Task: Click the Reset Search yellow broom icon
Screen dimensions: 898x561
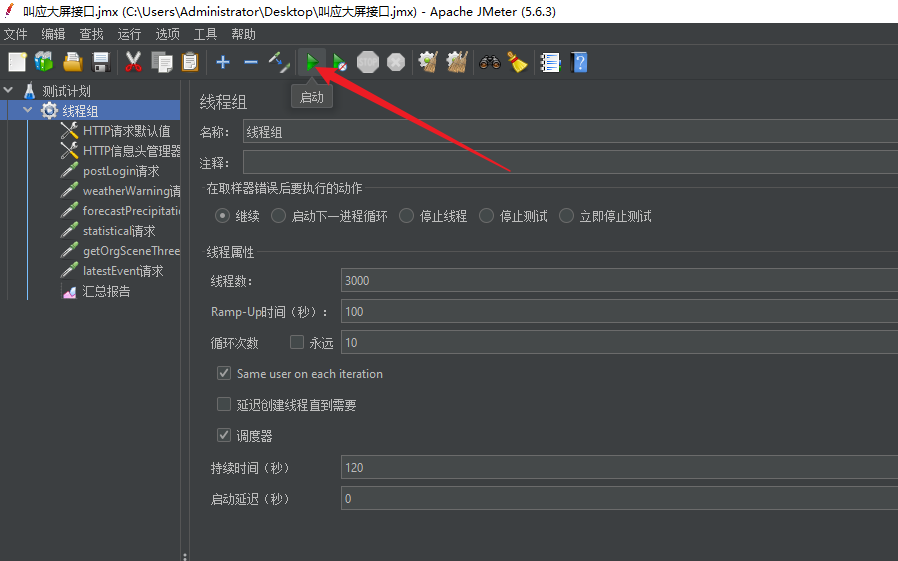Action: [x=518, y=62]
